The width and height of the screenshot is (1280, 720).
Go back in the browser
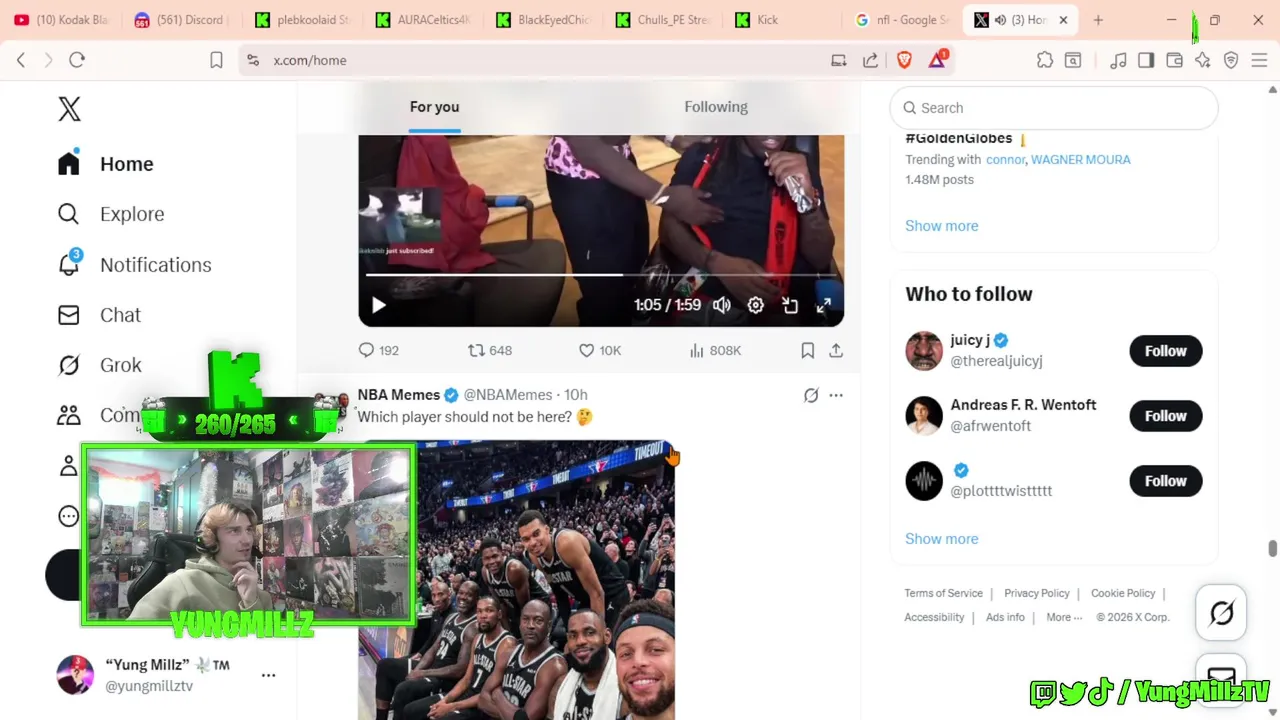(21, 60)
